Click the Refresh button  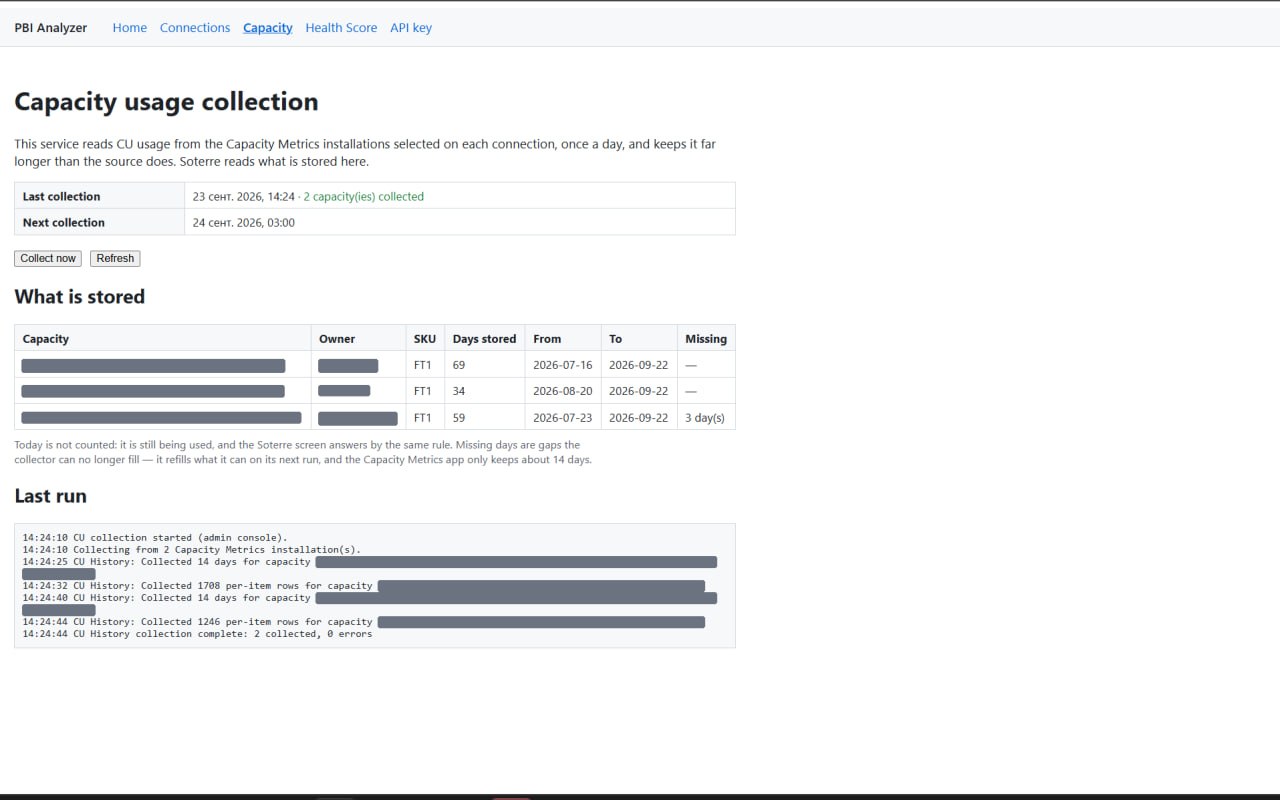pyautogui.click(x=115, y=258)
